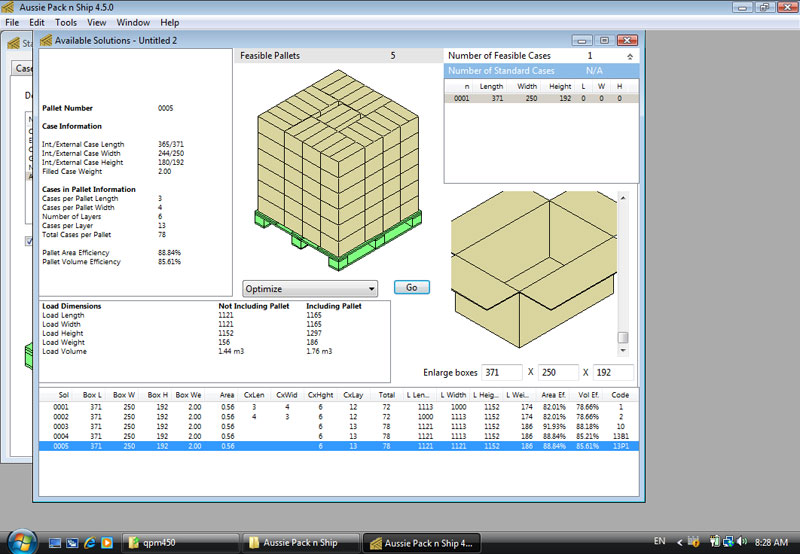Click the 8:28 AM clock
The height and width of the screenshot is (554, 800).
coord(771,542)
